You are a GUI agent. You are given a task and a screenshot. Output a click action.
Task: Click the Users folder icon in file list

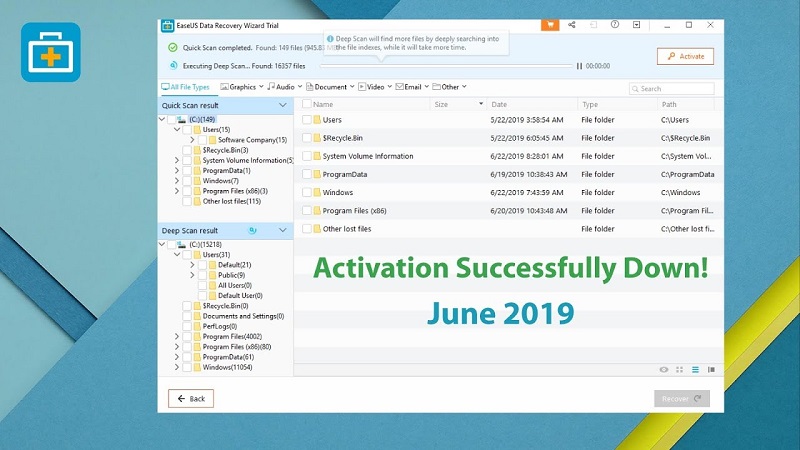pyautogui.click(x=317, y=119)
